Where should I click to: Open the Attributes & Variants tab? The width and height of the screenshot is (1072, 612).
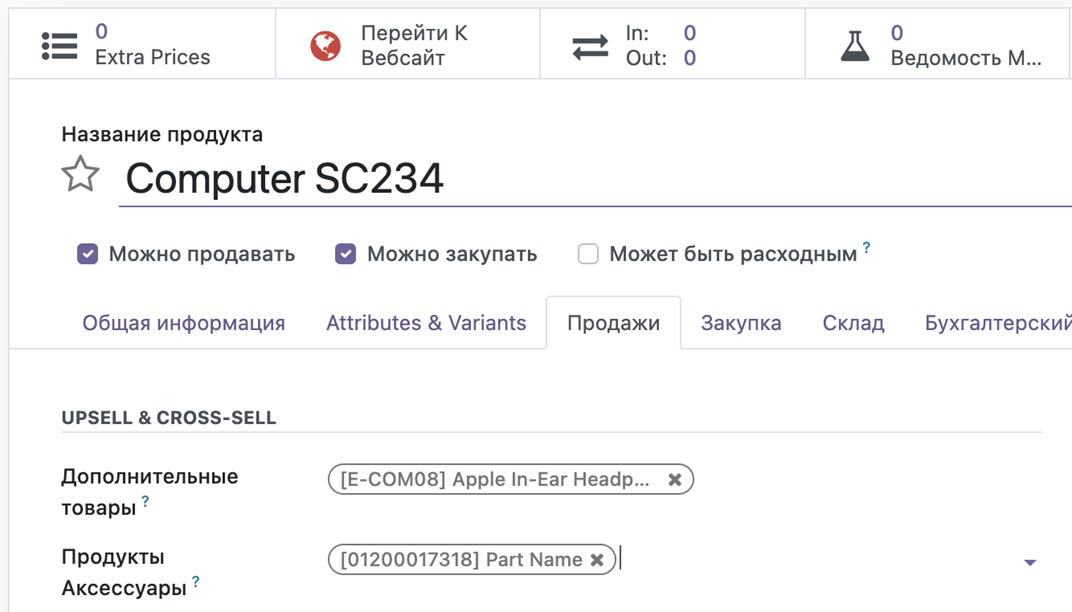[426, 323]
